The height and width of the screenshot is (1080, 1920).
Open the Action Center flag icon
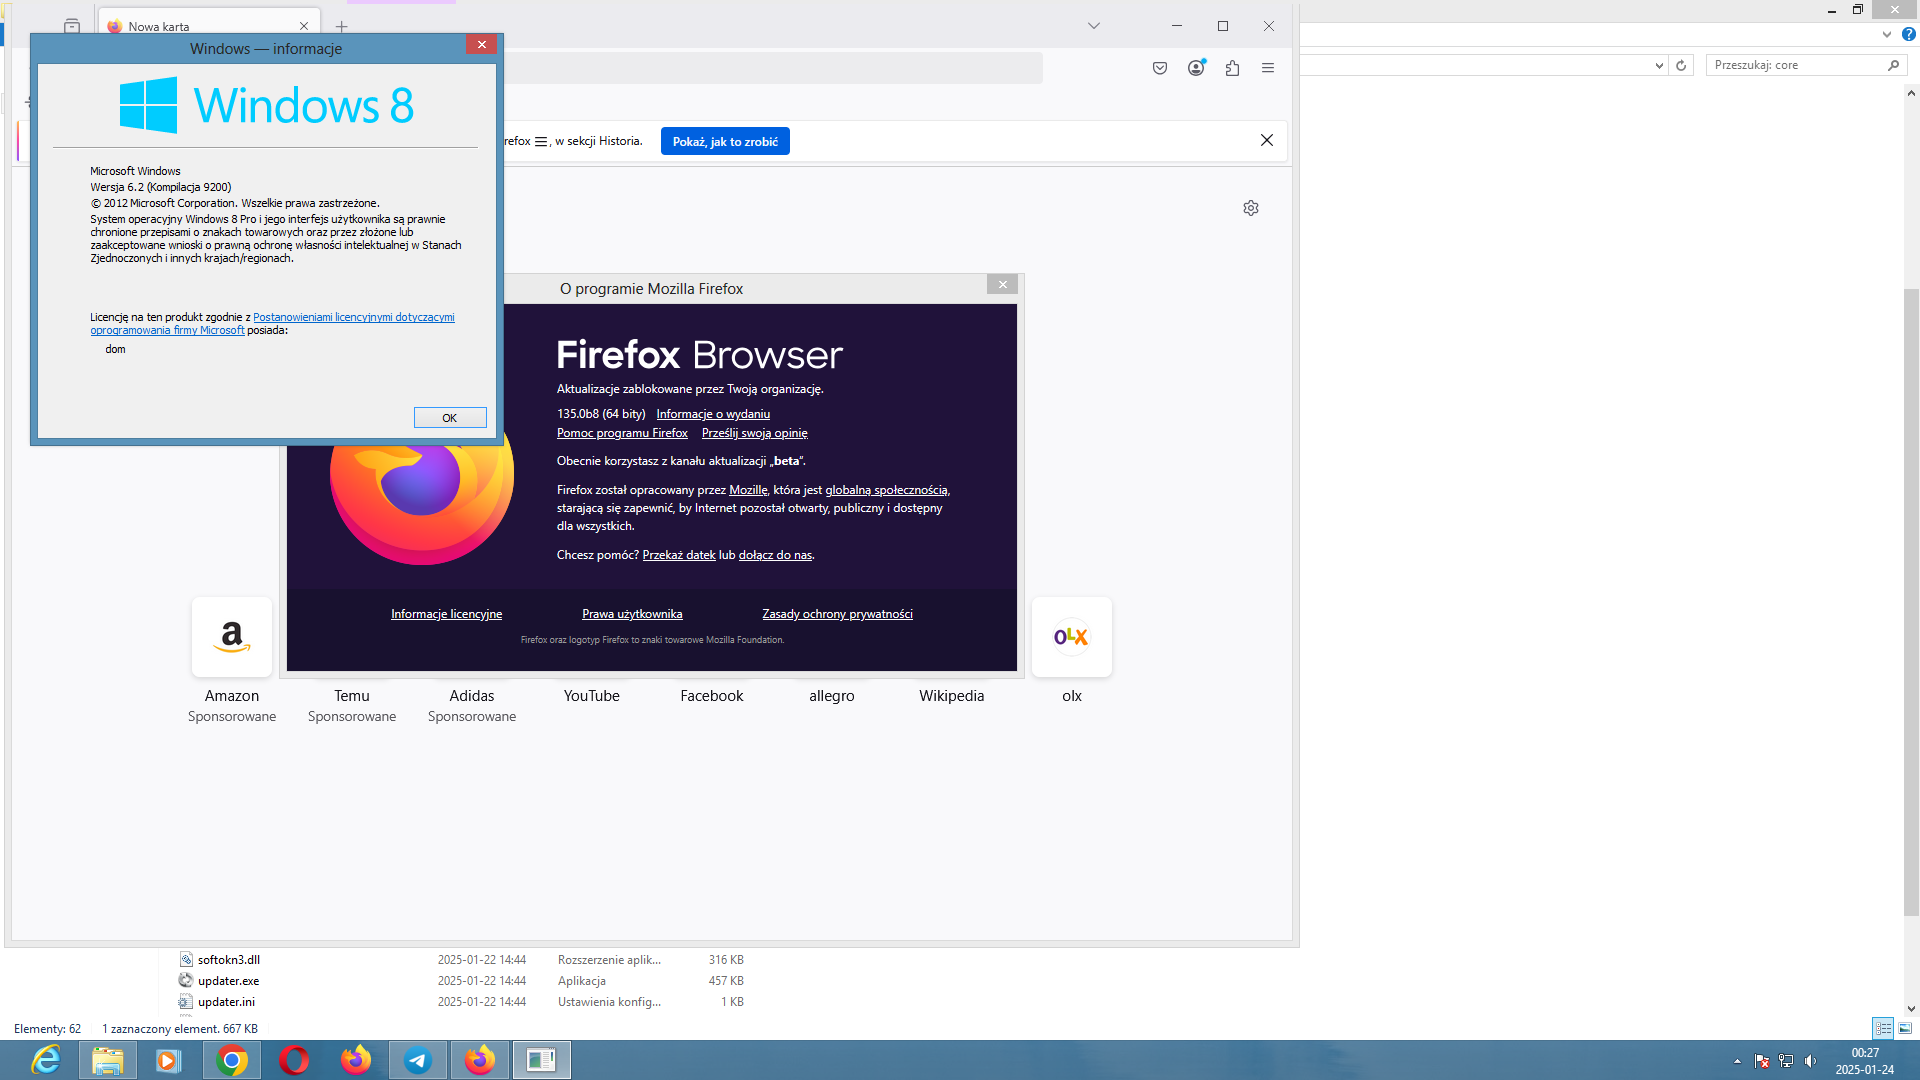coord(1762,1061)
